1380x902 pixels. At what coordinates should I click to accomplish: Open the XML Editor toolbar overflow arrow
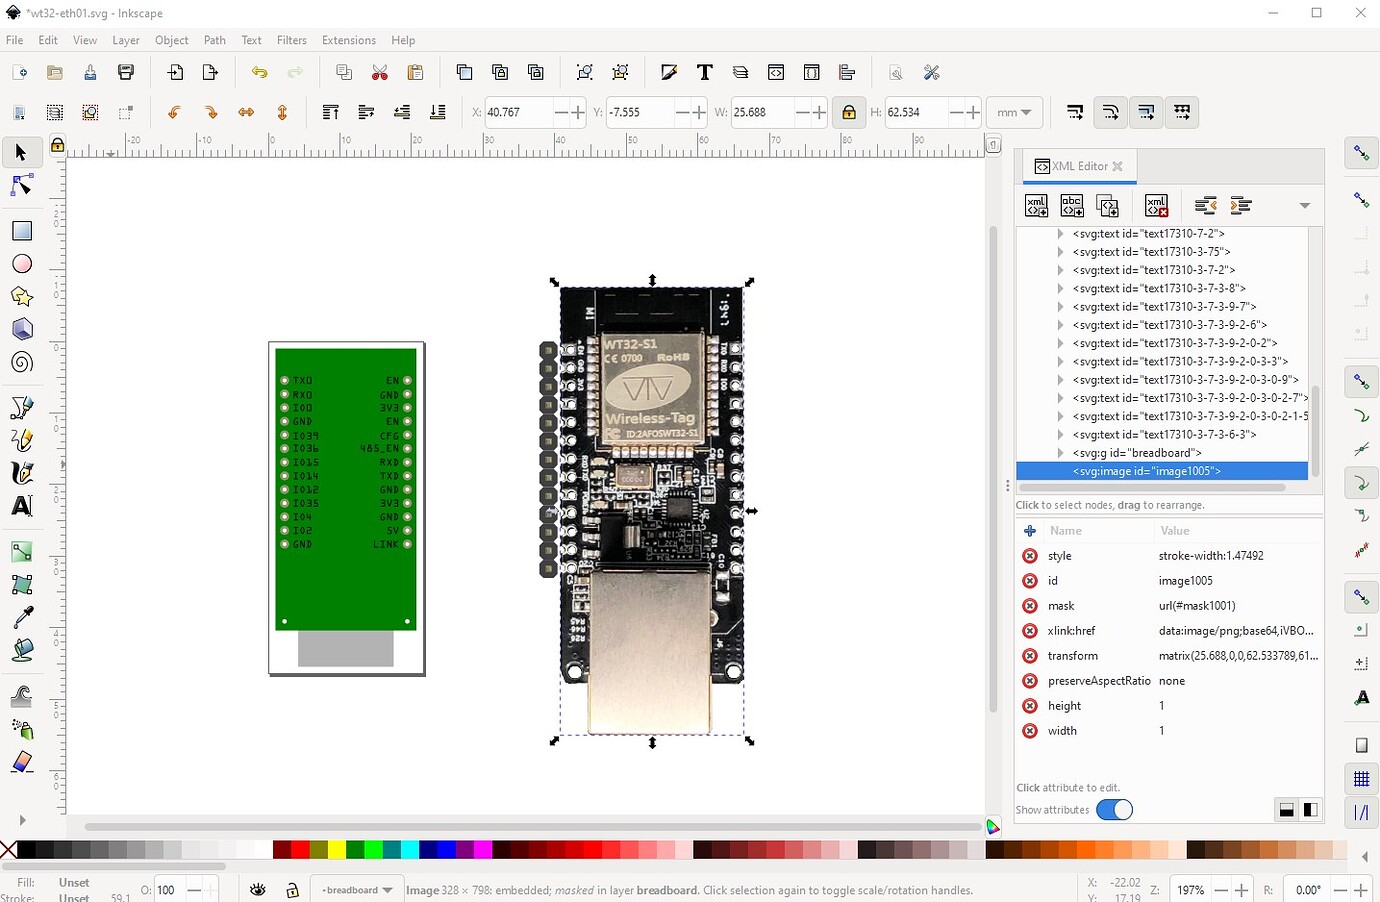click(1304, 205)
